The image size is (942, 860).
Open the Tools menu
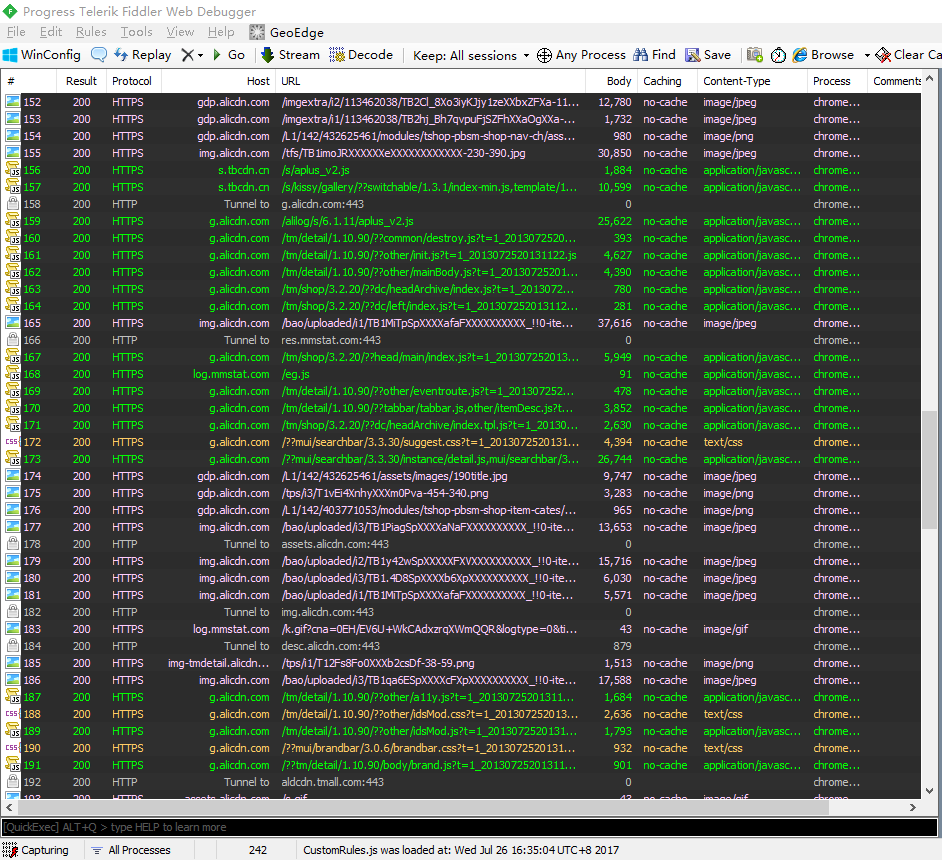click(x=136, y=32)
